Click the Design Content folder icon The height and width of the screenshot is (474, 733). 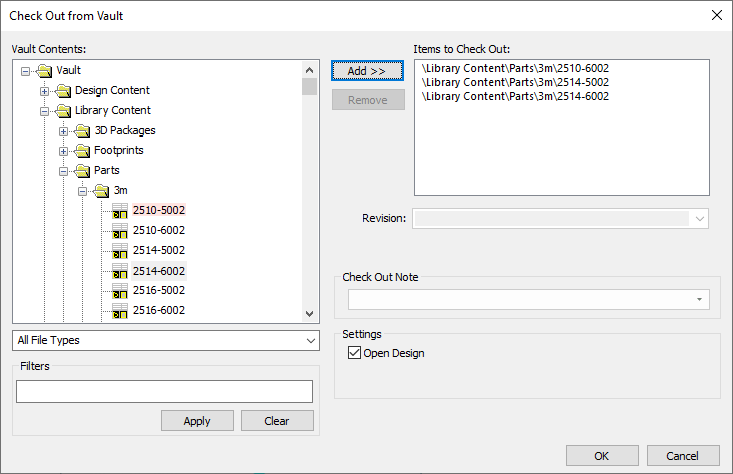tap(64, 91)
